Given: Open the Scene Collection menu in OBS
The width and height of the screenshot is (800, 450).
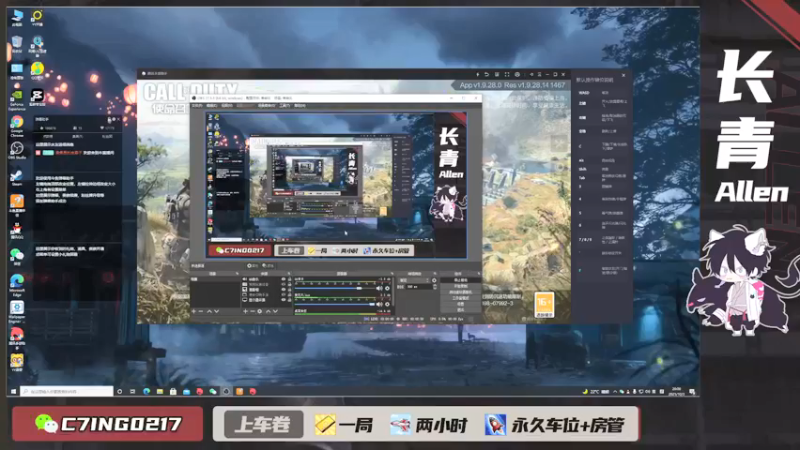Looking at the screenshot, I should tap(266, 106).
